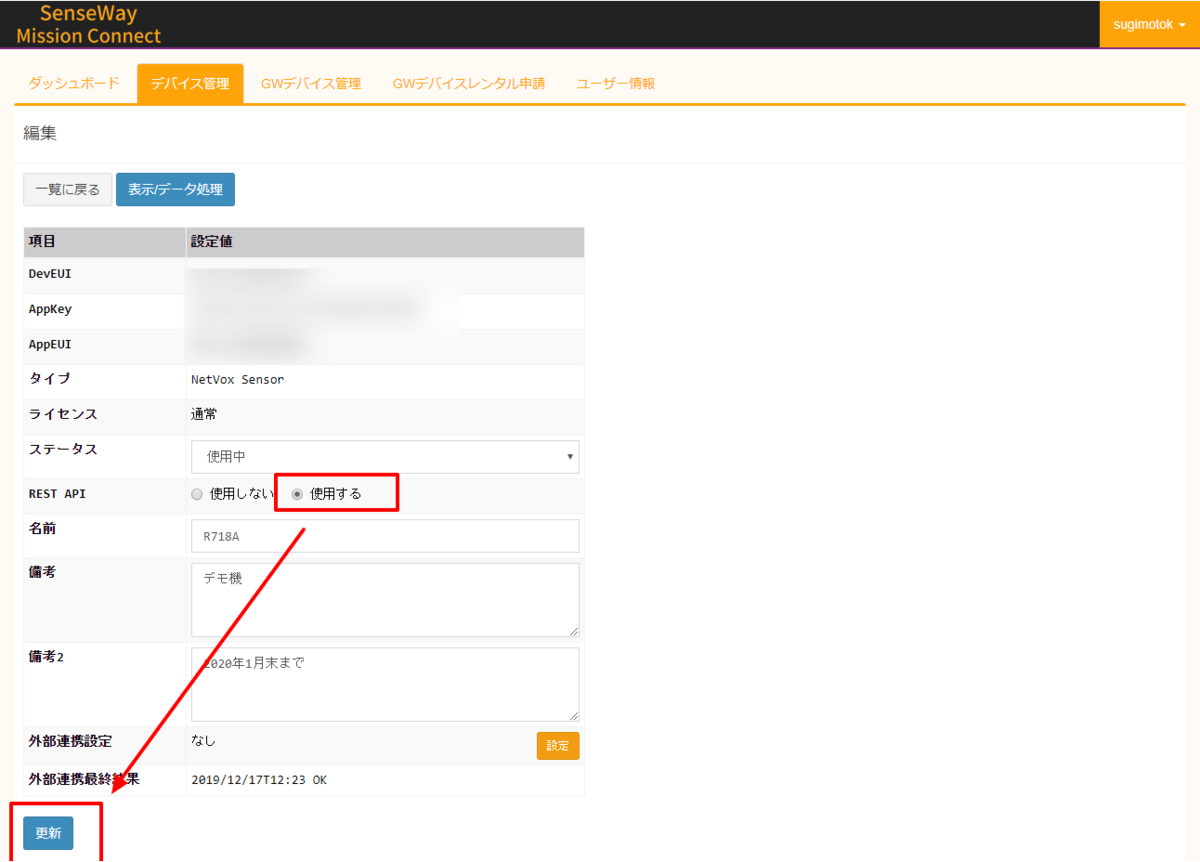Screen dimensions: 1200x862
Task: Click the orange 設定 button
Action: pyautogui.click(x=558, y=746)
